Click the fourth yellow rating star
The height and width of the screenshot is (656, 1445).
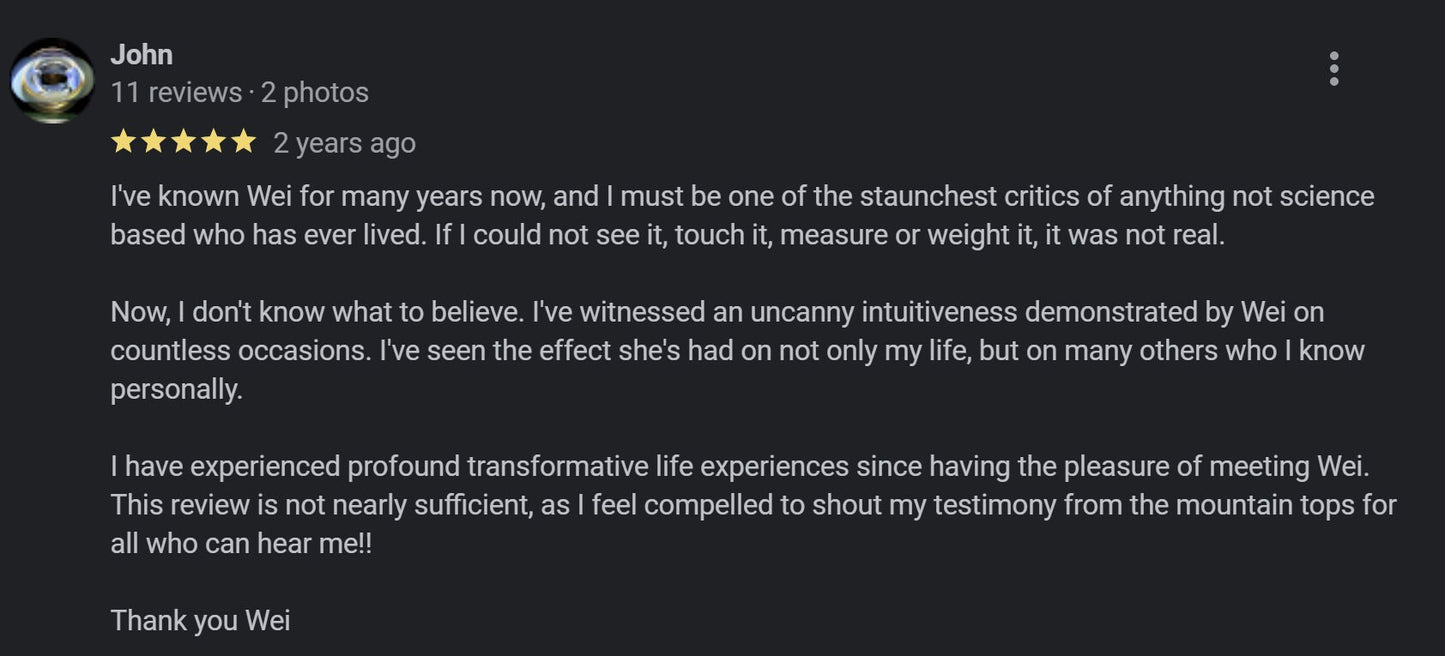(x=213, y=143)
